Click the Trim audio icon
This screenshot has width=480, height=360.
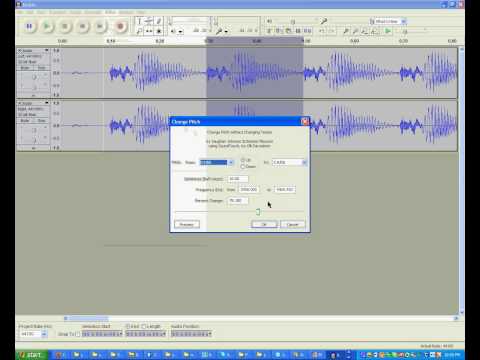[298, 31]
